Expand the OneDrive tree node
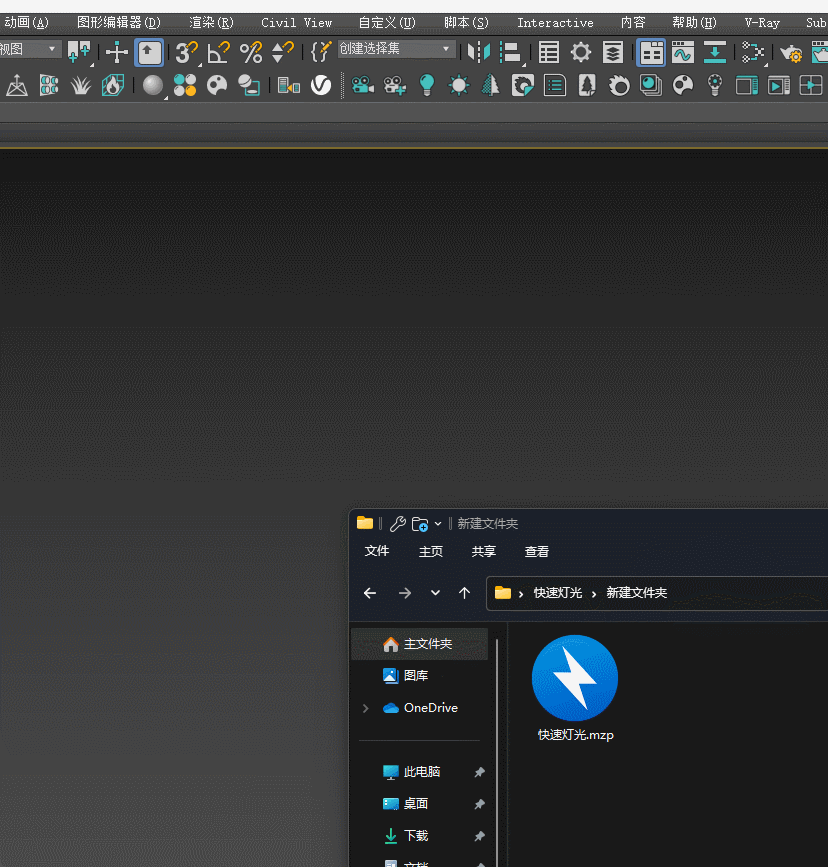Screen dimensions: 828x867 point(365,708)
